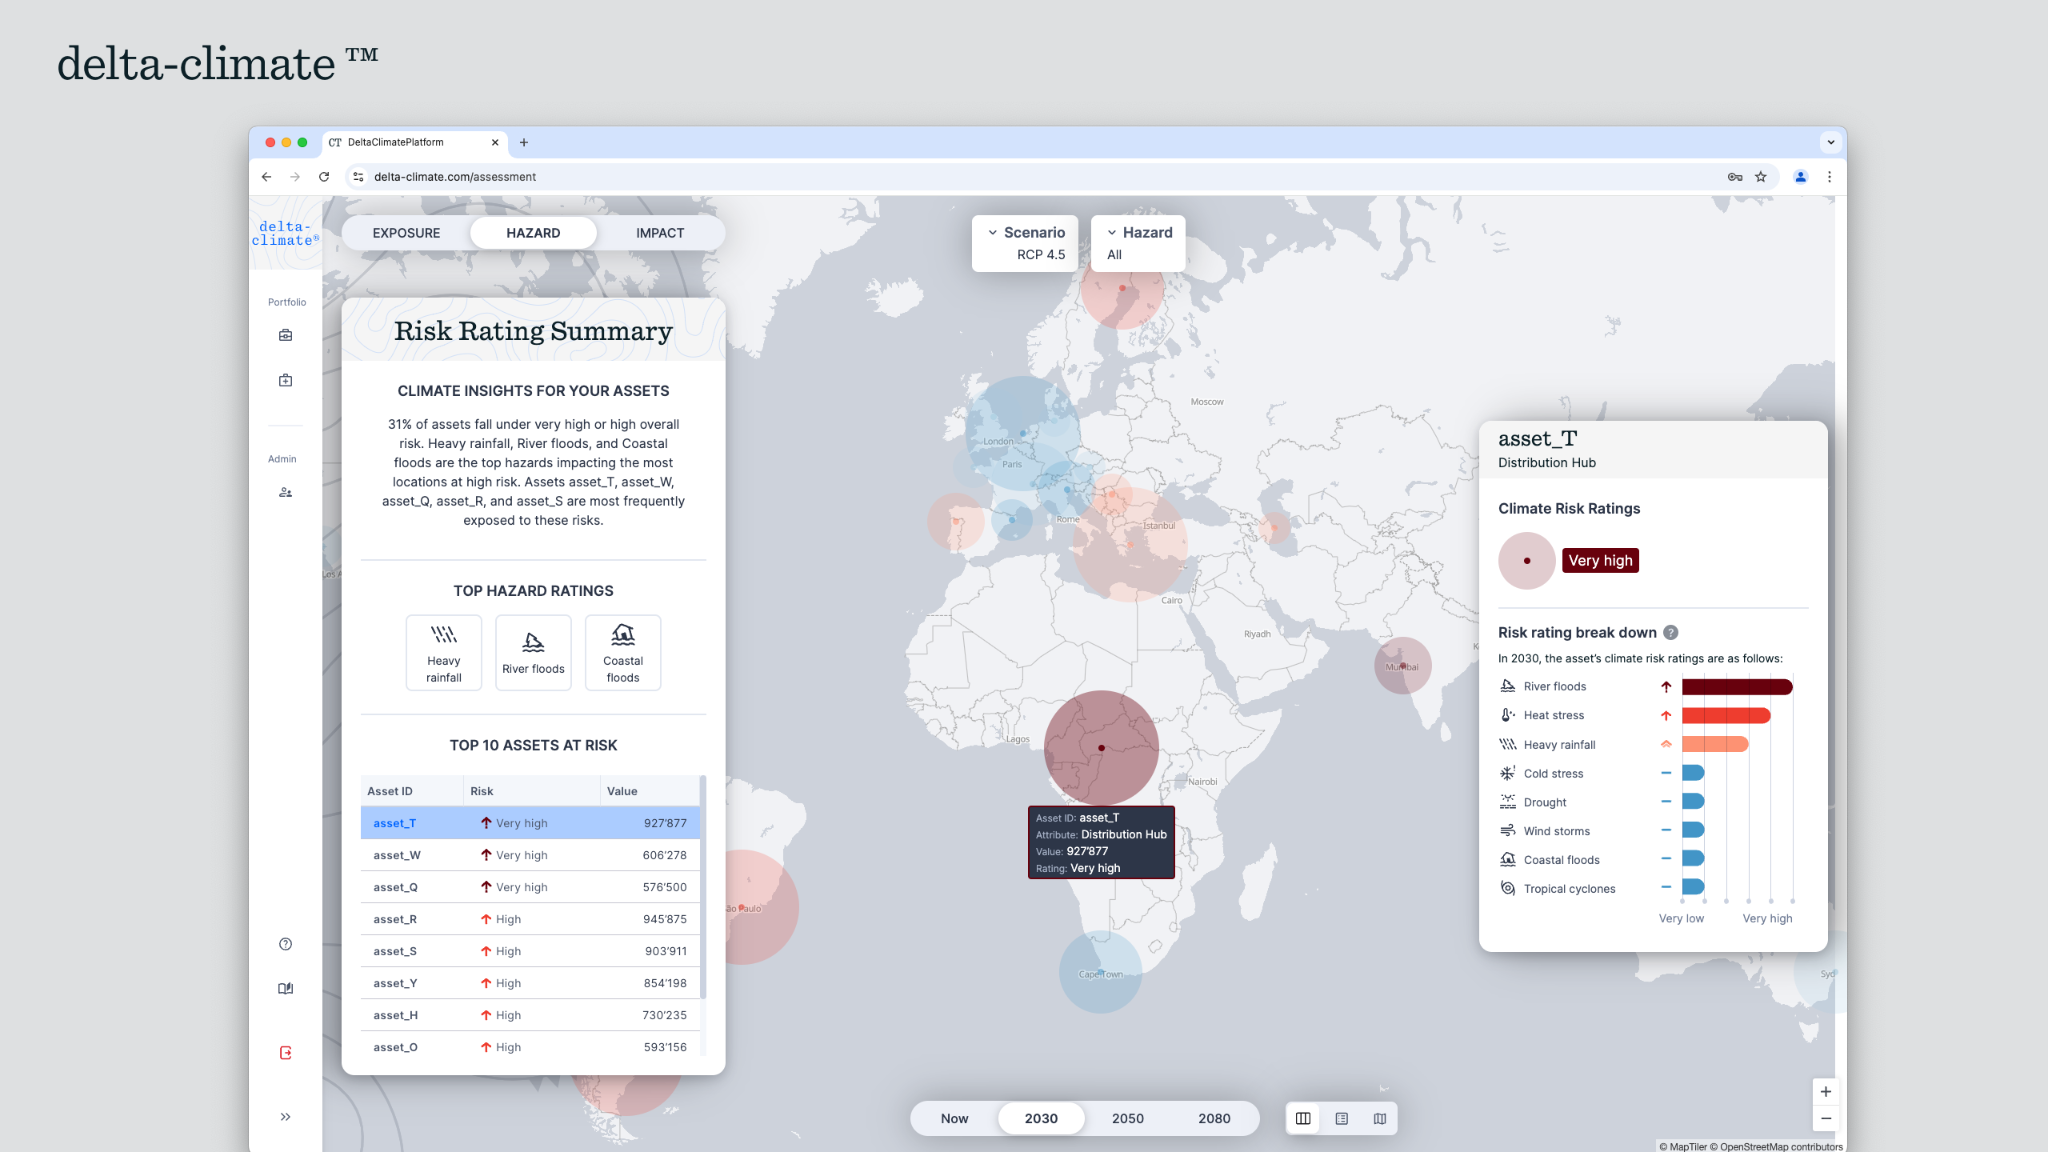Image resolution: width=2048 pixels, height=1152 pixels.
Task: Click the risk rating break down help icon
Action: tap(1670, 632)
